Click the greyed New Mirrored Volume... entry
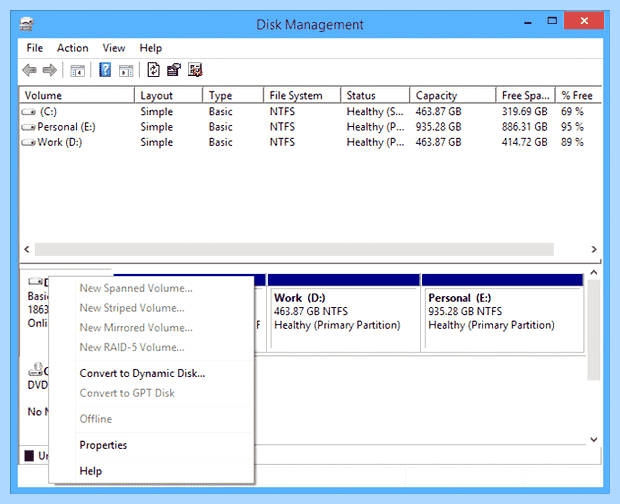Viewport: 620px width, 504px height. (x=136, y=328)
